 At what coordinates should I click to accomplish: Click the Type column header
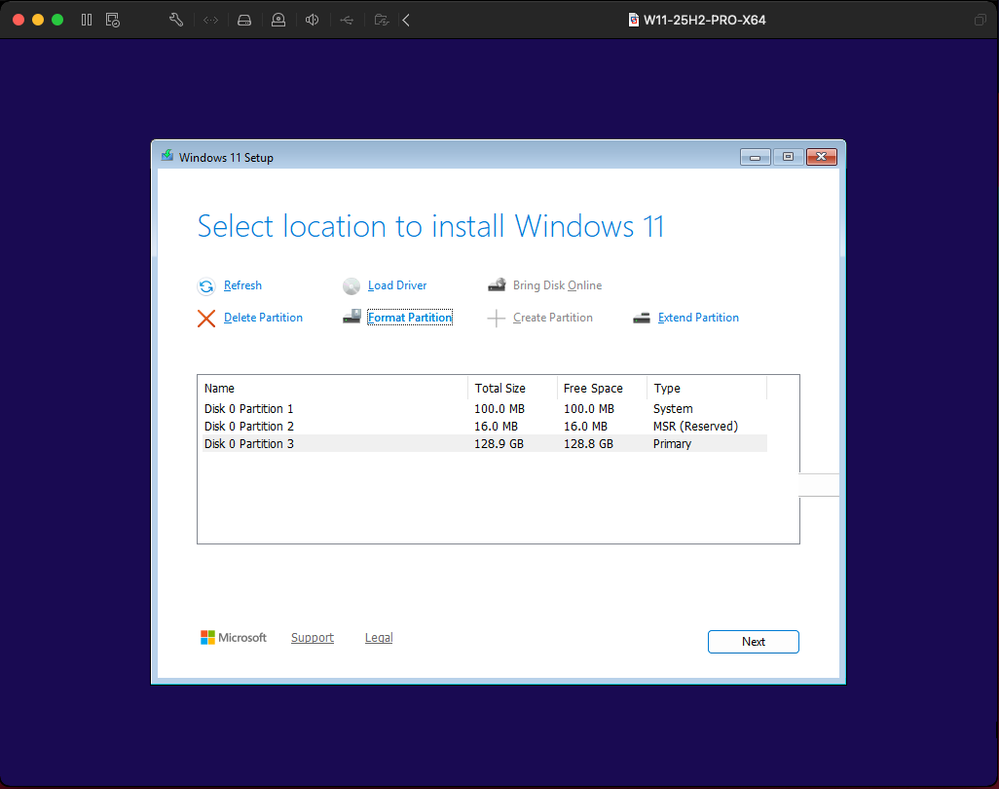[707, 388]
